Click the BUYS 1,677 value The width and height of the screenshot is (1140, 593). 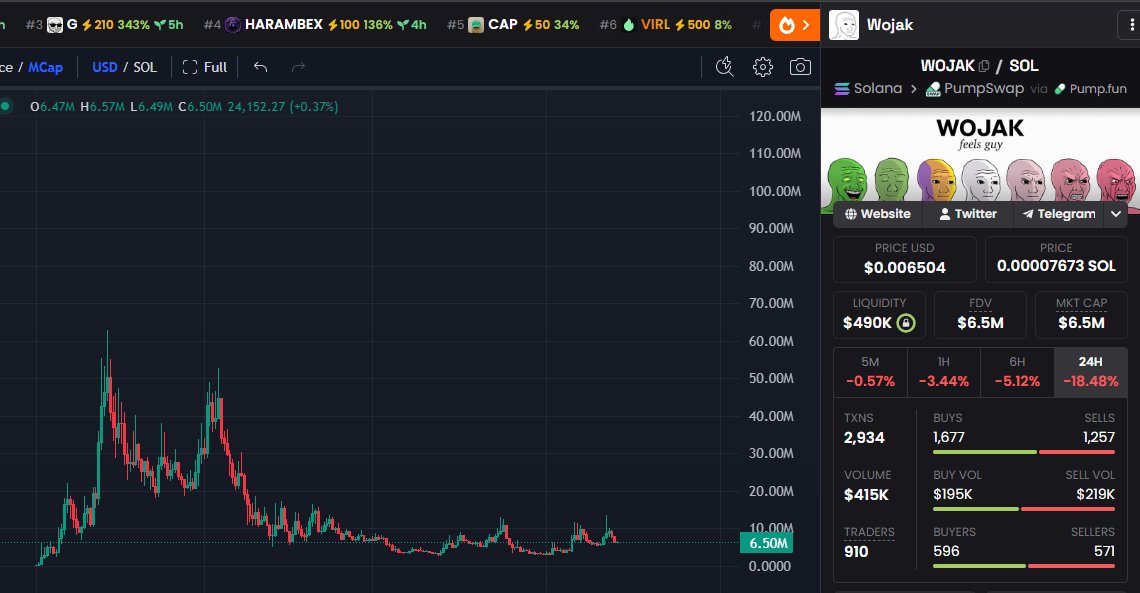(949, 437)
